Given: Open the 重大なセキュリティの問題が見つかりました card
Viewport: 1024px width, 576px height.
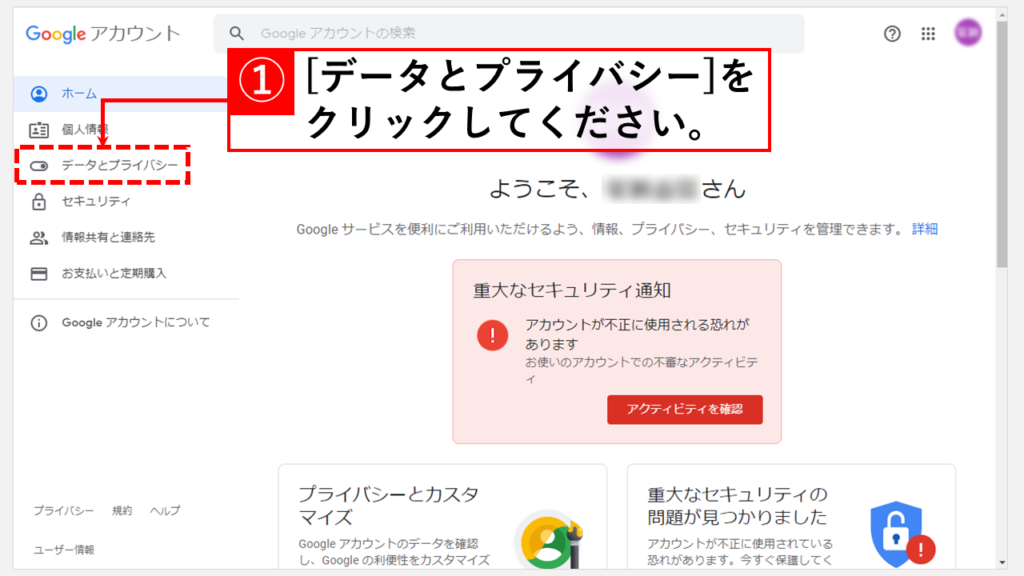Looking at the screenshot, I should 791,517.
